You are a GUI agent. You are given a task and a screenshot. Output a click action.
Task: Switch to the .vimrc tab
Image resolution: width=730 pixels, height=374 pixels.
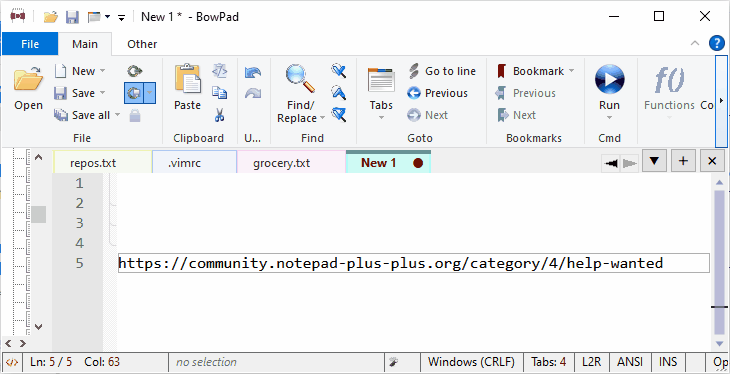195,163
